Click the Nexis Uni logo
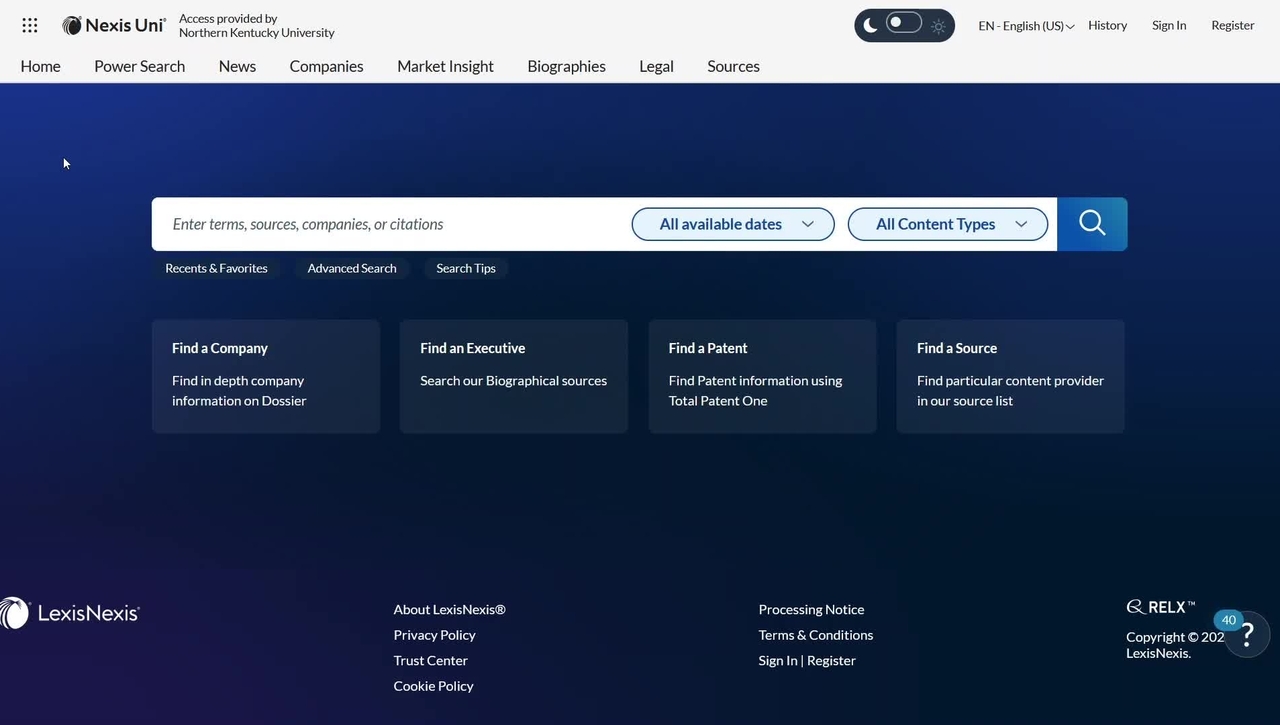1280x725 pixels. tap(114, 26)
